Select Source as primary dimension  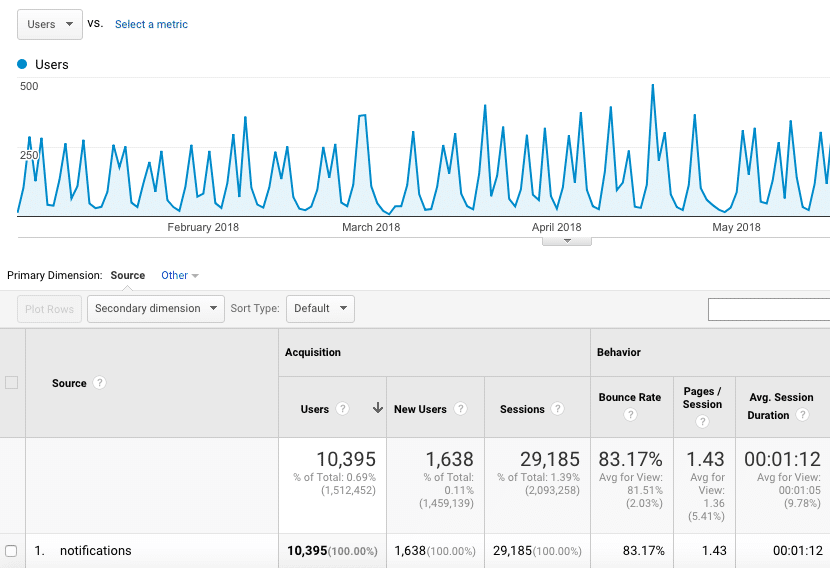(x=127, y=275)
